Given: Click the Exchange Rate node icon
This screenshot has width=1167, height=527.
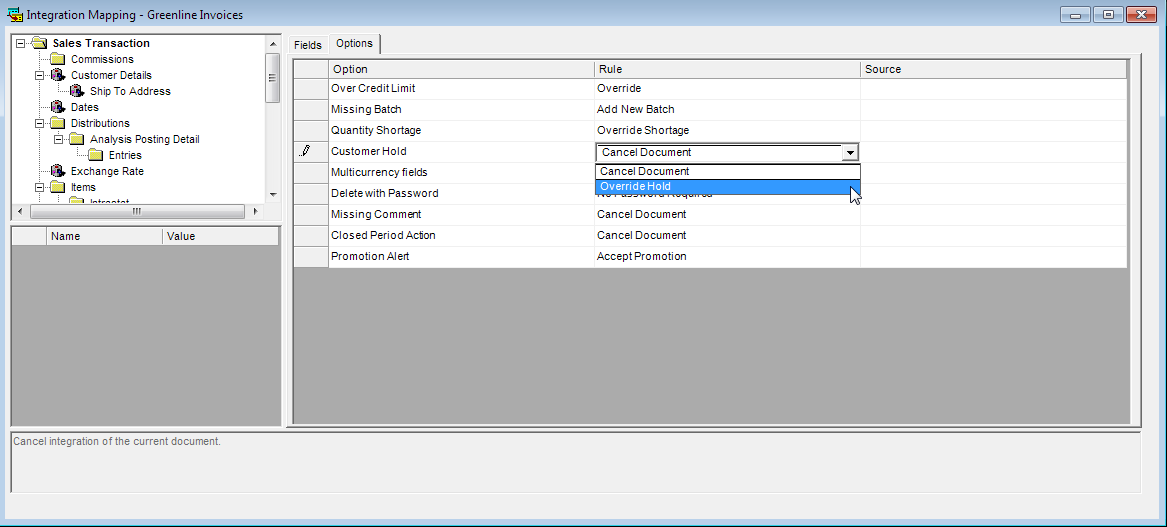Looking at the screenshot, I should [57, 171].
